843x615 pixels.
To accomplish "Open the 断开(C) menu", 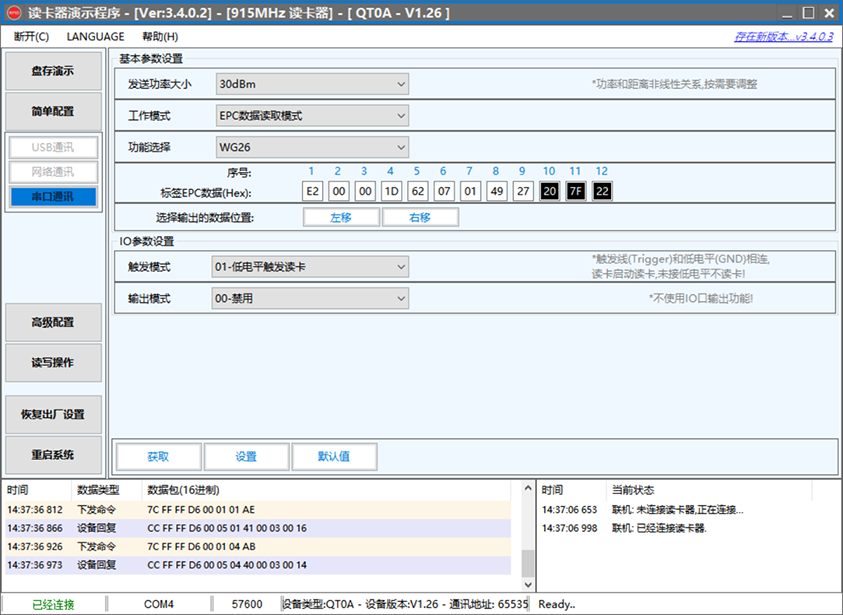I will point(31,36).
